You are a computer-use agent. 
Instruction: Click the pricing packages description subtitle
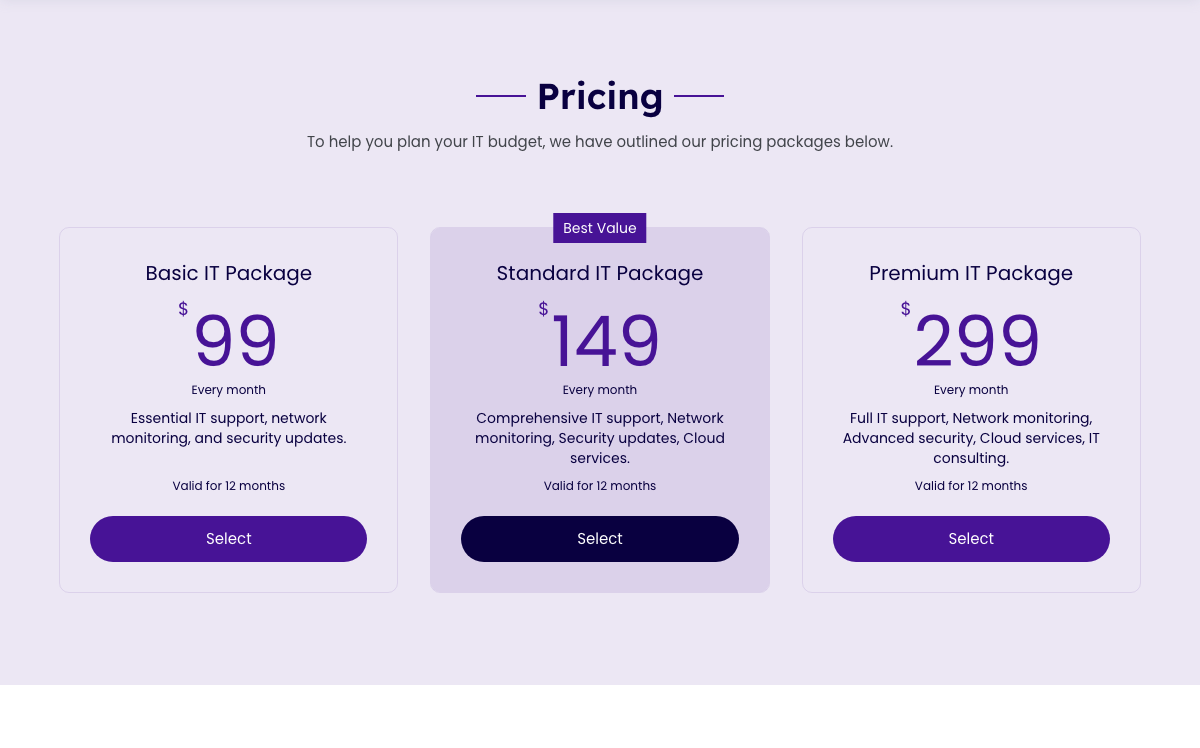599,141
